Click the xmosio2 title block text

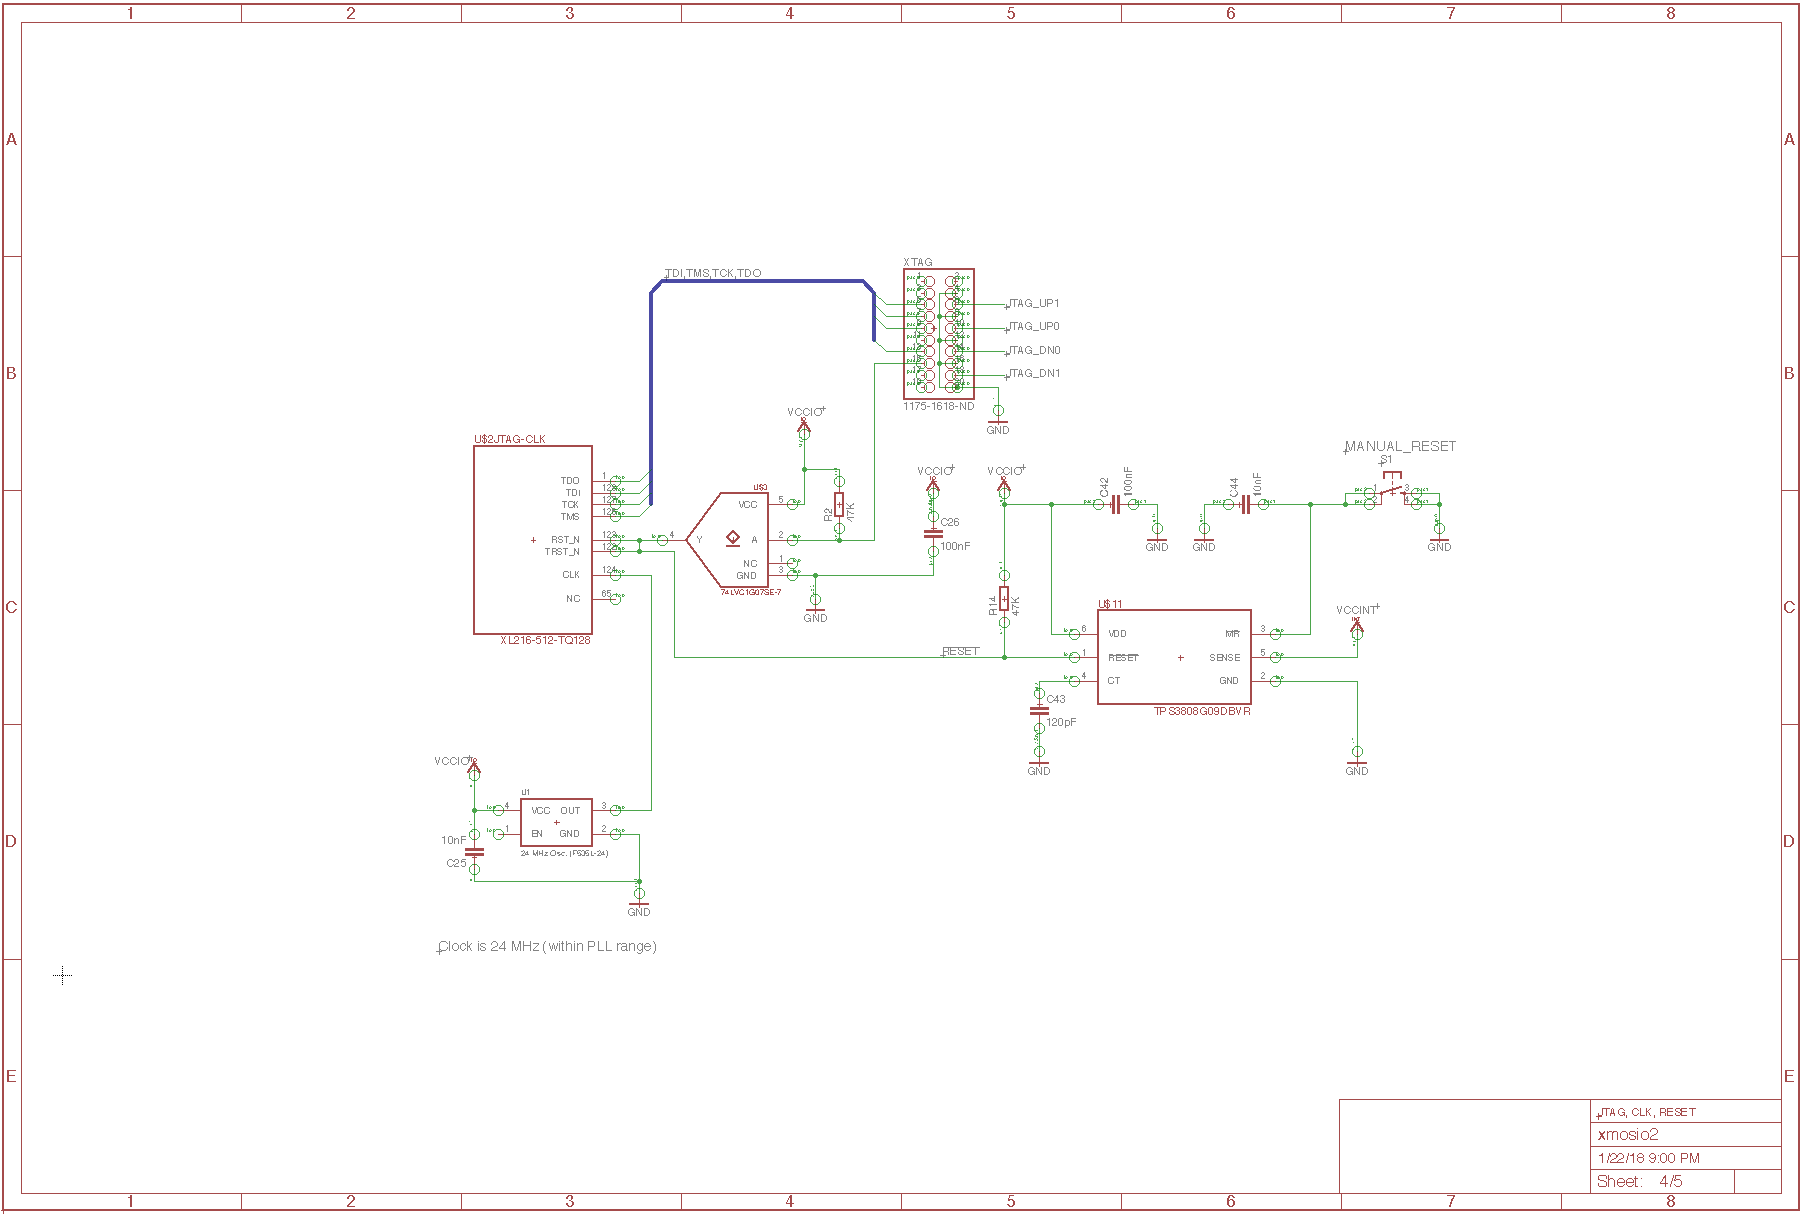1628,1134
